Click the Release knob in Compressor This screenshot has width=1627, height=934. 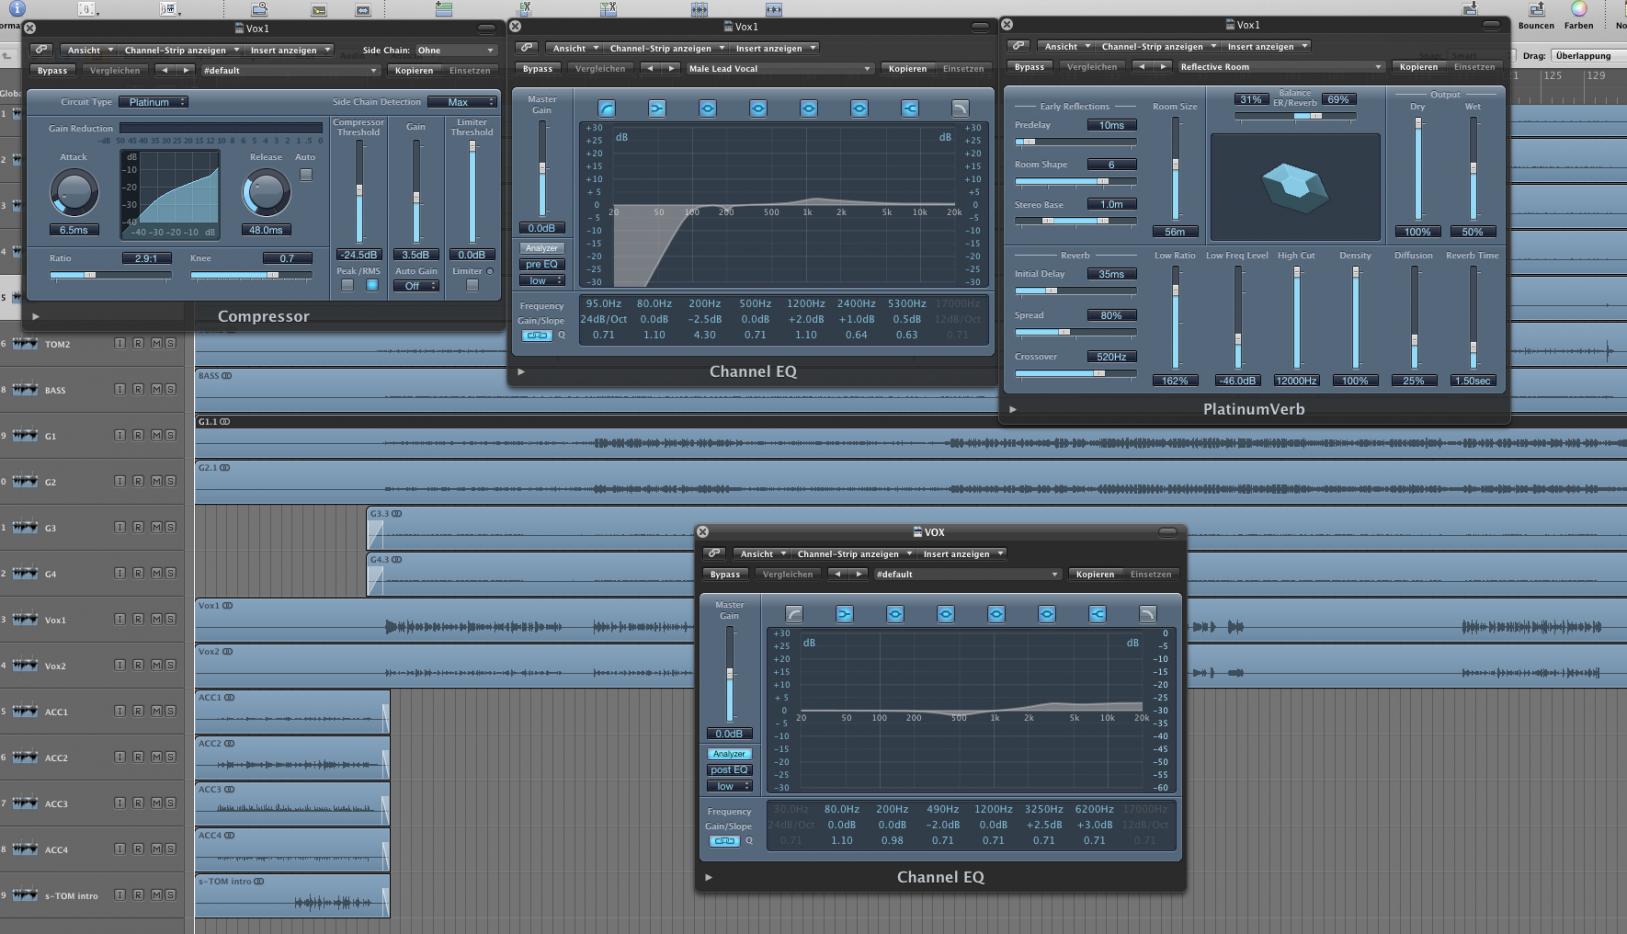coord(266,192)
